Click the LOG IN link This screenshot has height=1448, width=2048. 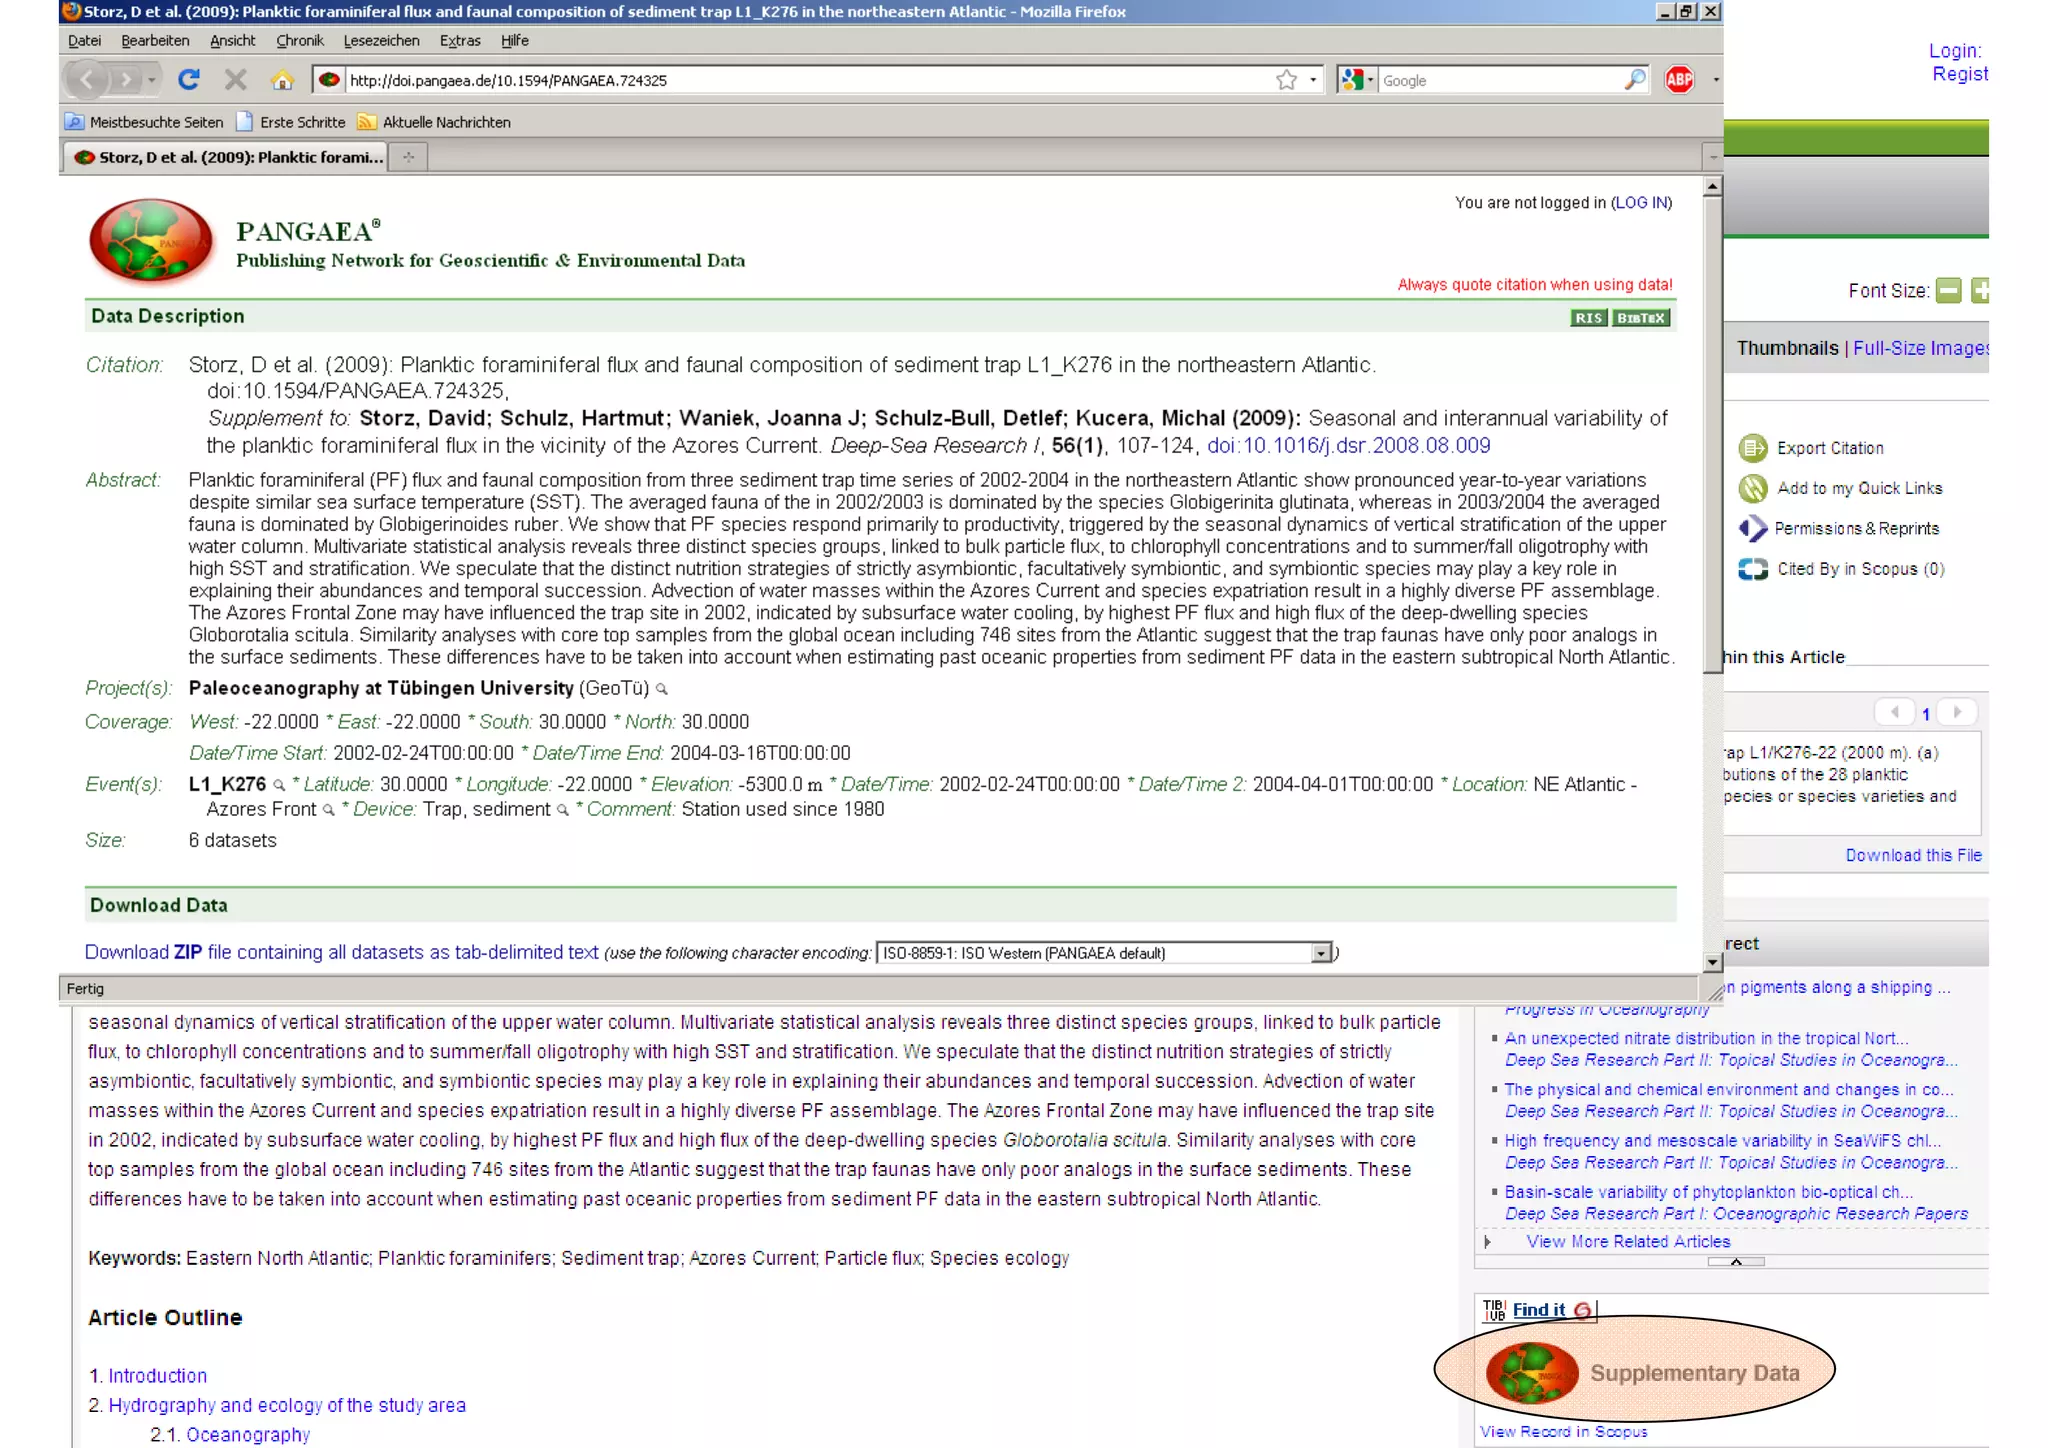coord(1641,203)
